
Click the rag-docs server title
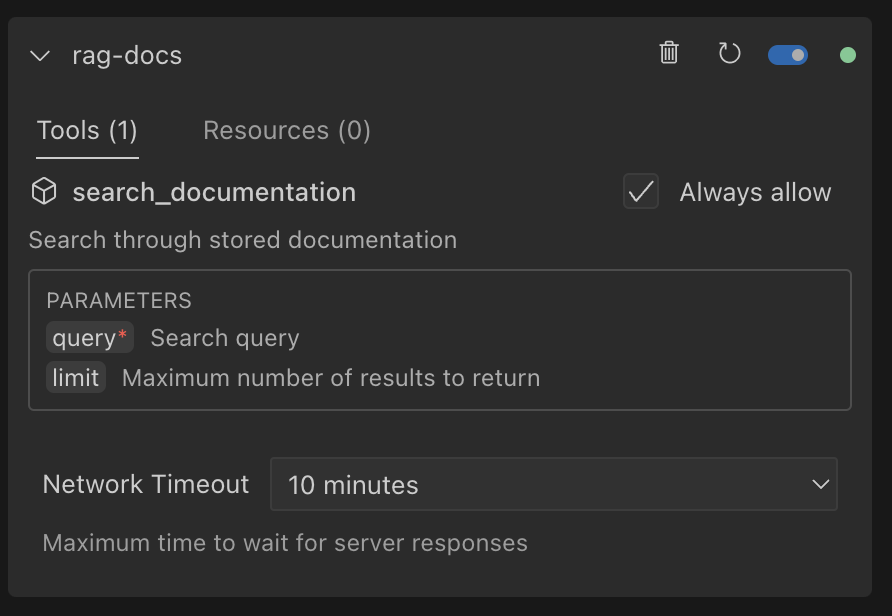pos(127,56)
